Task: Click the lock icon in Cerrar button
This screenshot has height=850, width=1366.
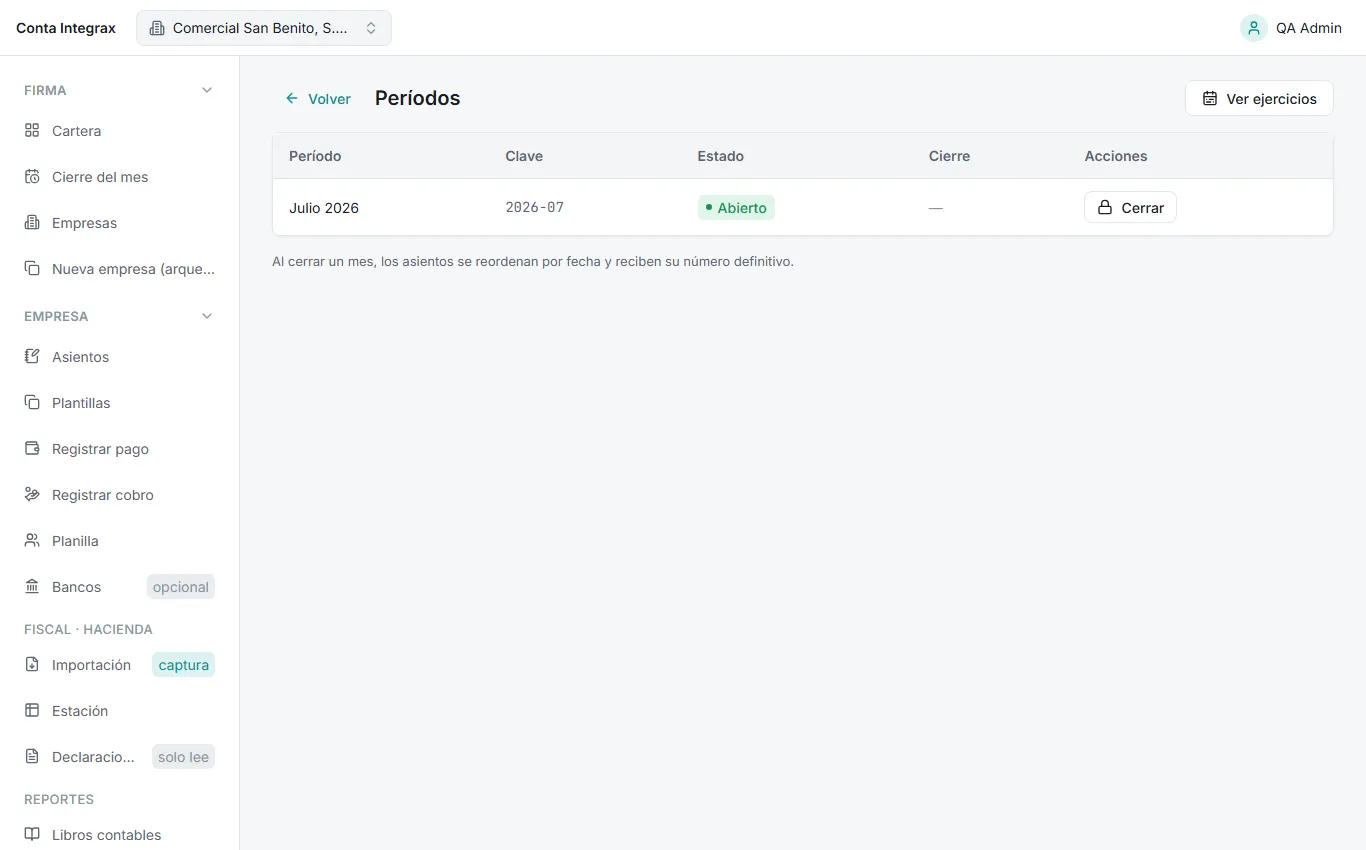Action: pos(1105,207)
